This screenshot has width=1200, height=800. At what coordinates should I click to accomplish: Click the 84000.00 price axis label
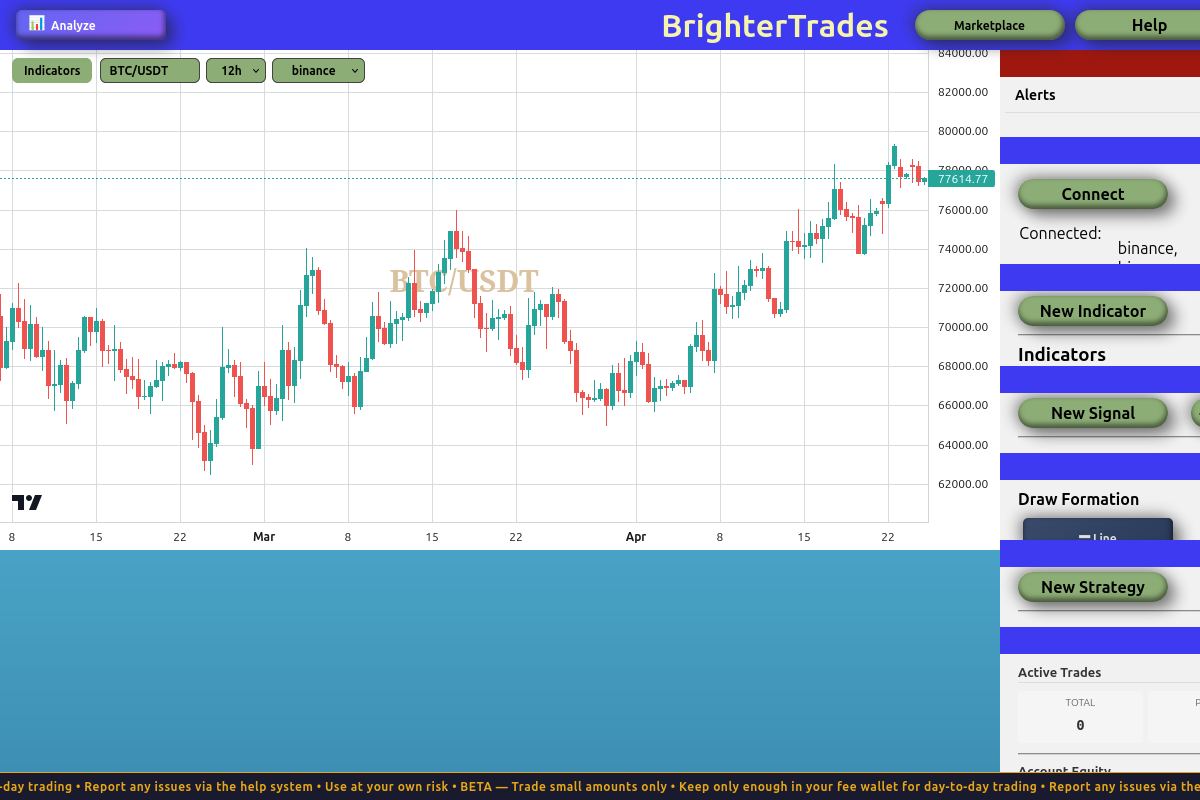(x=963, y=53)
